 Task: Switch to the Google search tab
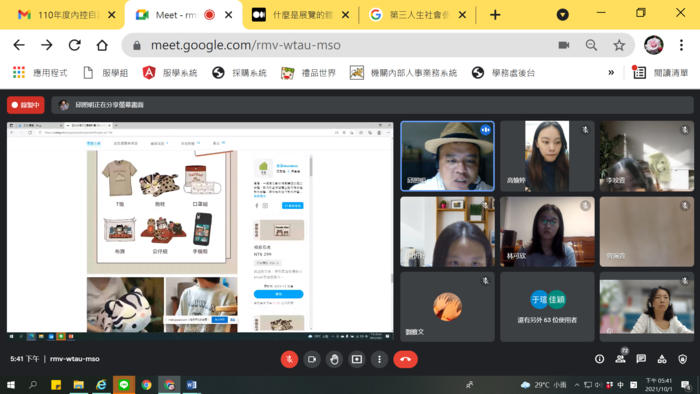coord(417,15)
